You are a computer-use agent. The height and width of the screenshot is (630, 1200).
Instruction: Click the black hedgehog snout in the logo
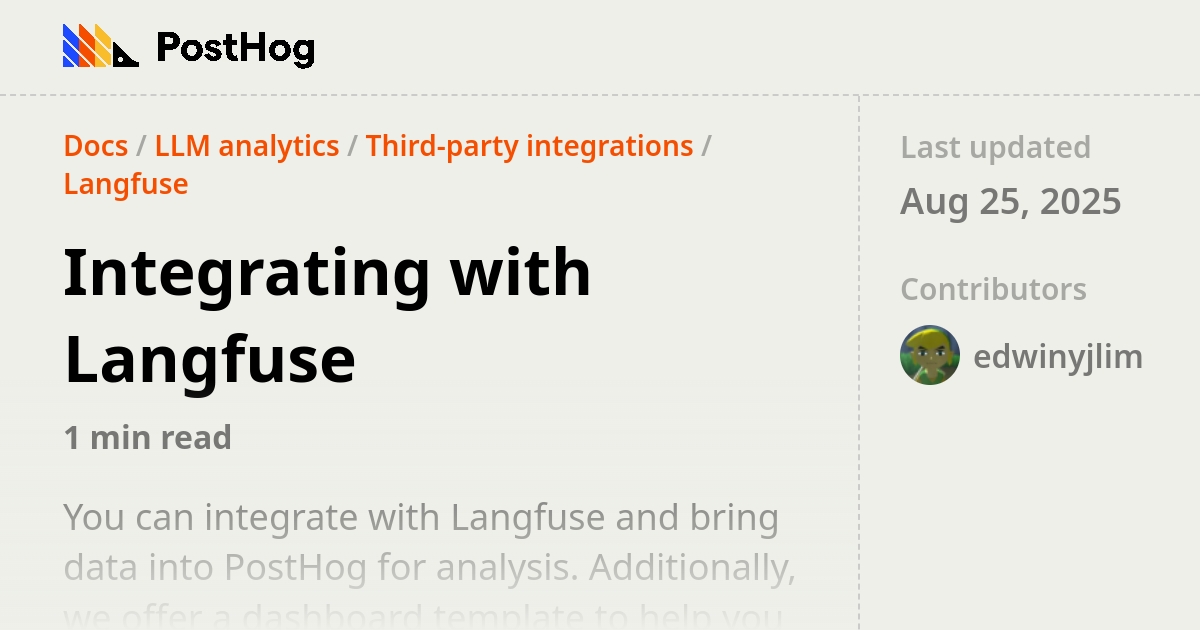tap(127, 55)
